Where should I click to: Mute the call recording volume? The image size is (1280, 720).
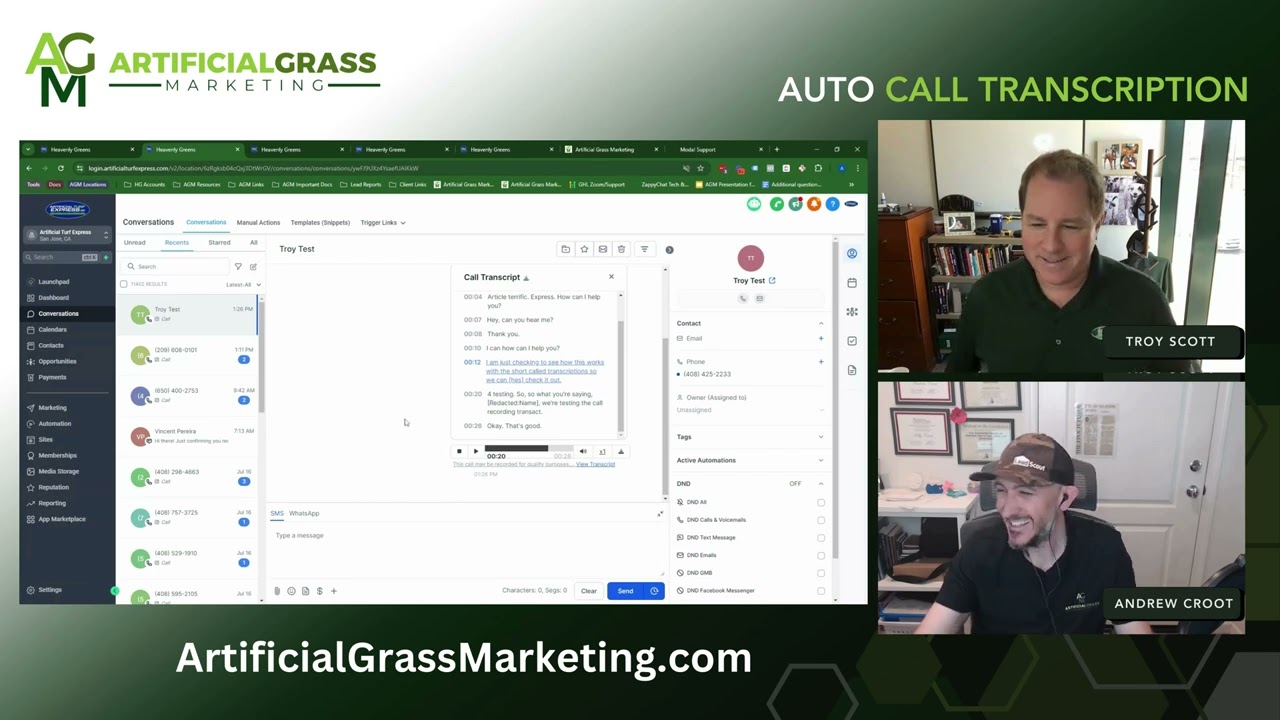[x=583, y=451]
